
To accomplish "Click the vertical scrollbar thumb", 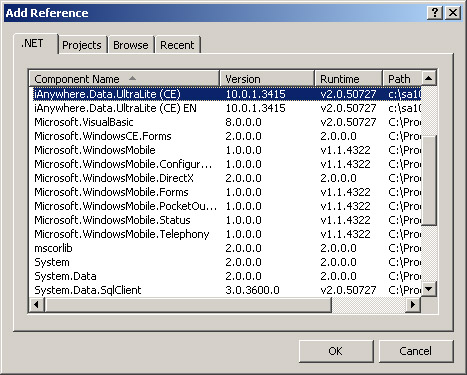I will click(x=429, y=181).
